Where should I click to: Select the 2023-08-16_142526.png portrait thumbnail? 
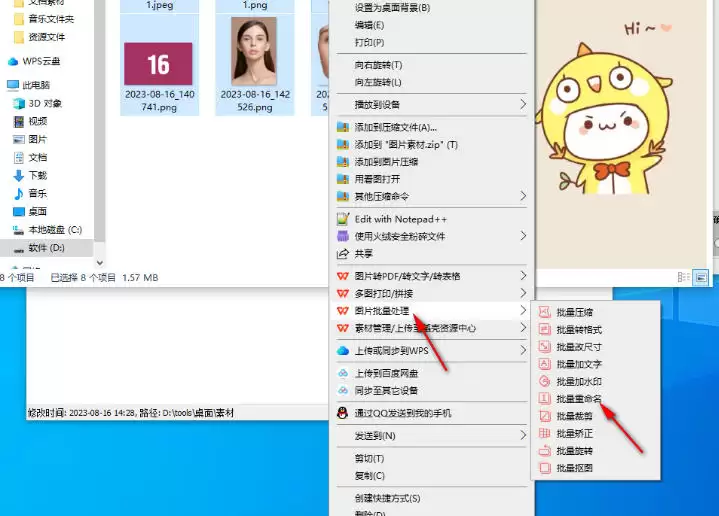[254, 51]
